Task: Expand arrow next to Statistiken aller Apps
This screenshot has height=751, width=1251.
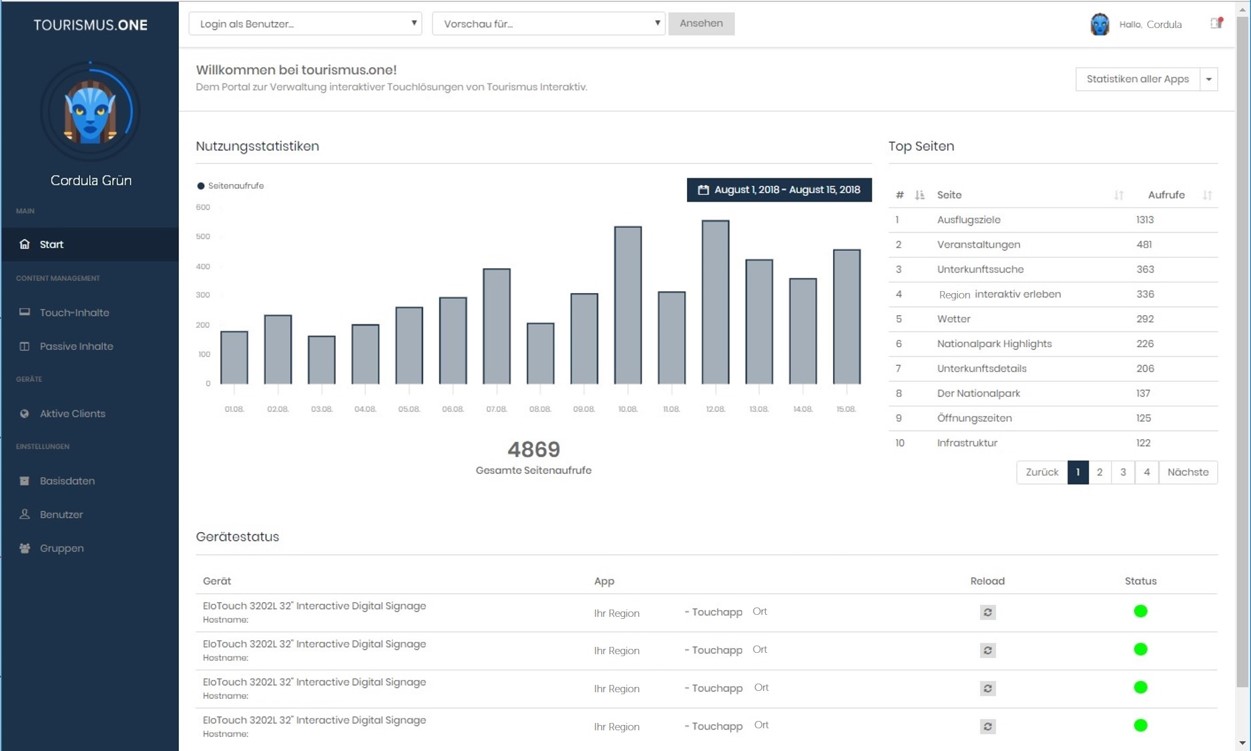Action: 1208,80
